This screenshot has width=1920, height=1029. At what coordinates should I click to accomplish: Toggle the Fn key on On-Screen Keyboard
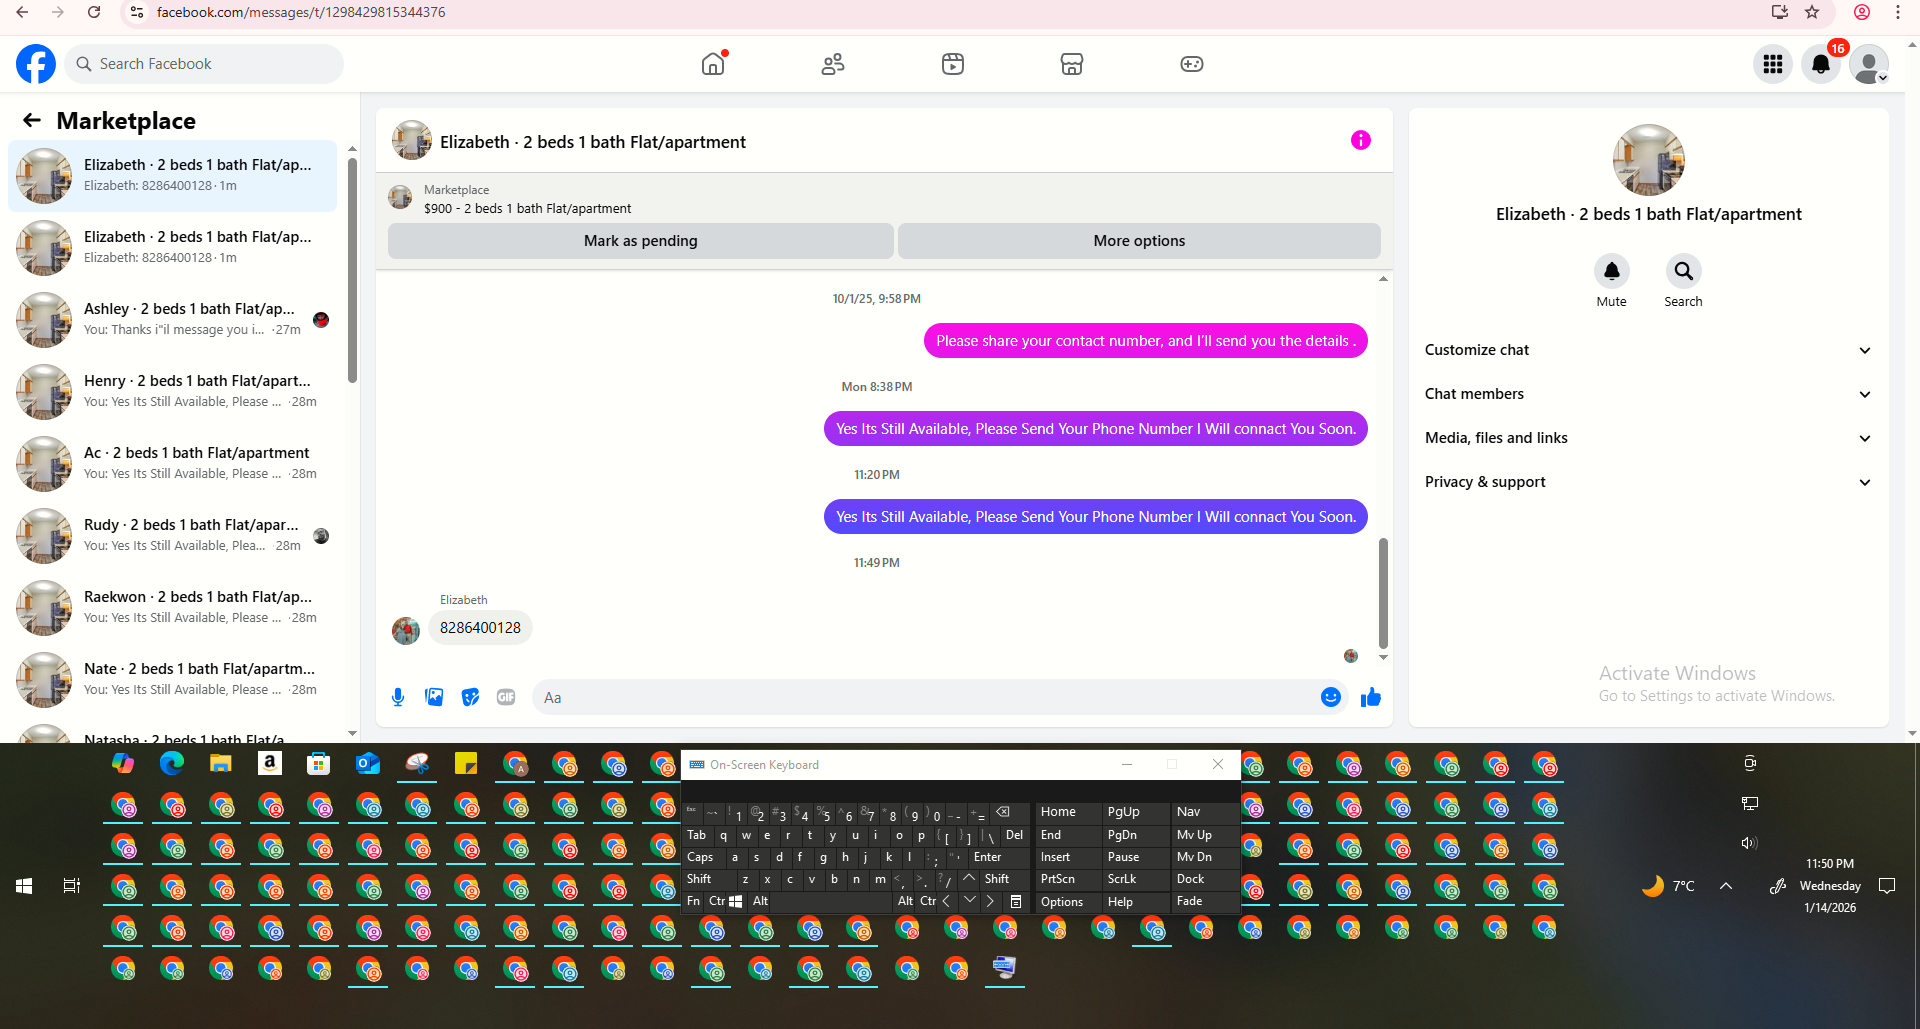[x=693, y=901]
